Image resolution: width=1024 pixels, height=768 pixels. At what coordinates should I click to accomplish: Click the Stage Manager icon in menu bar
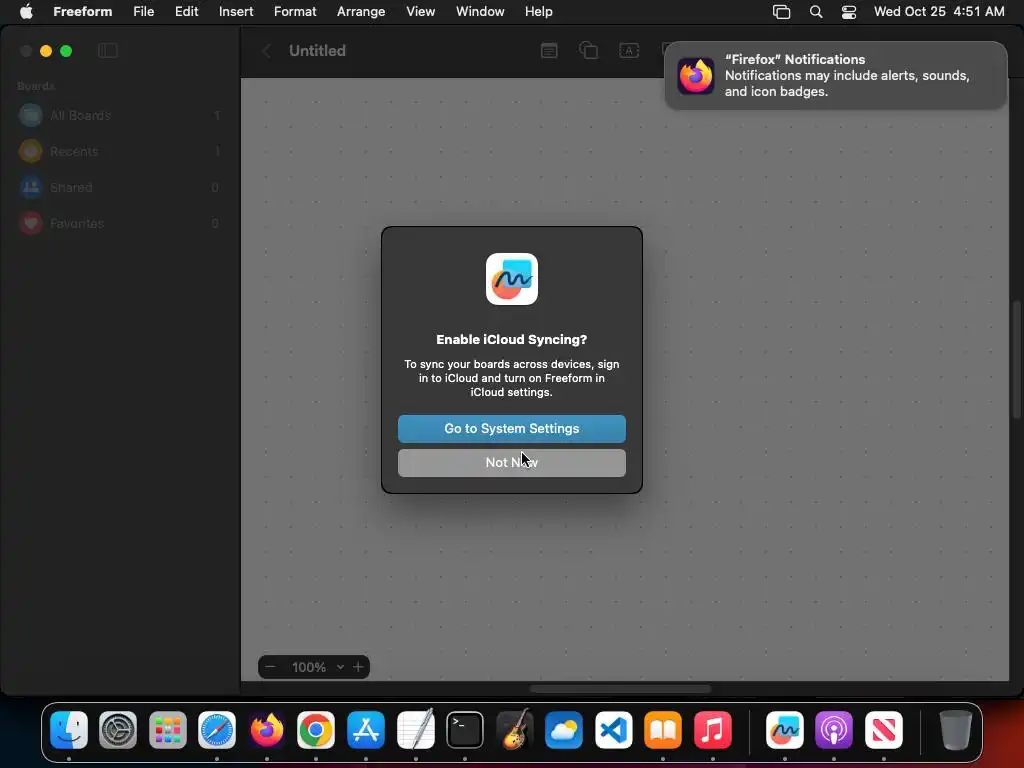[781, 12]
